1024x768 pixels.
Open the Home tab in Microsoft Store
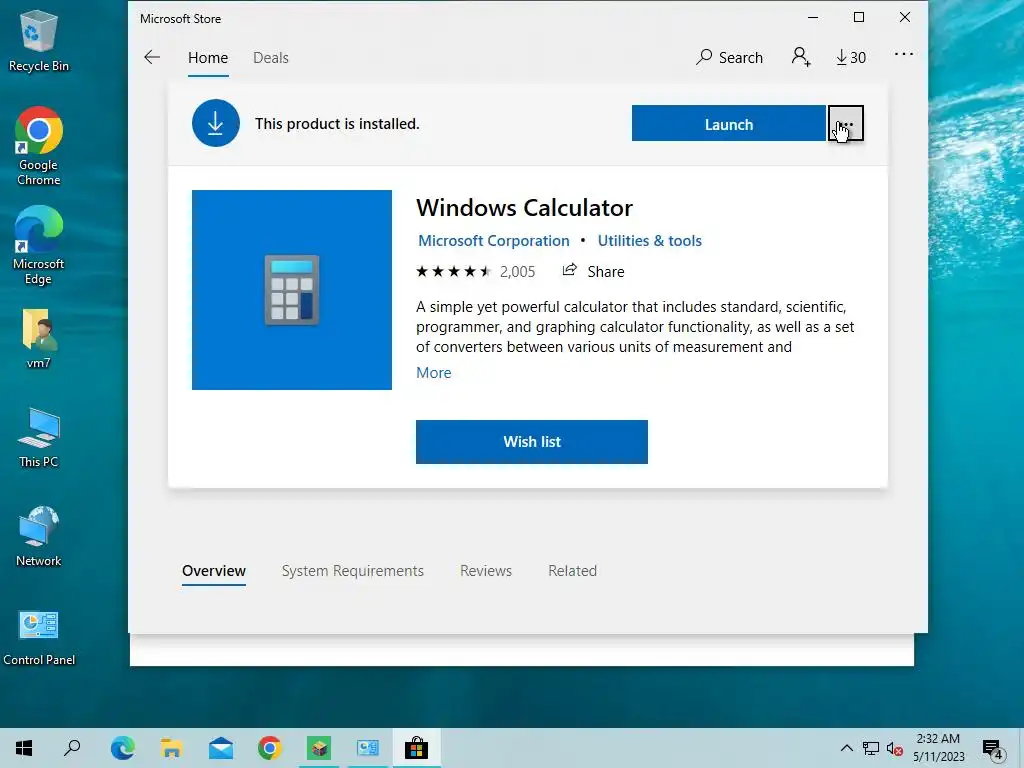click(x=208, y=57)
